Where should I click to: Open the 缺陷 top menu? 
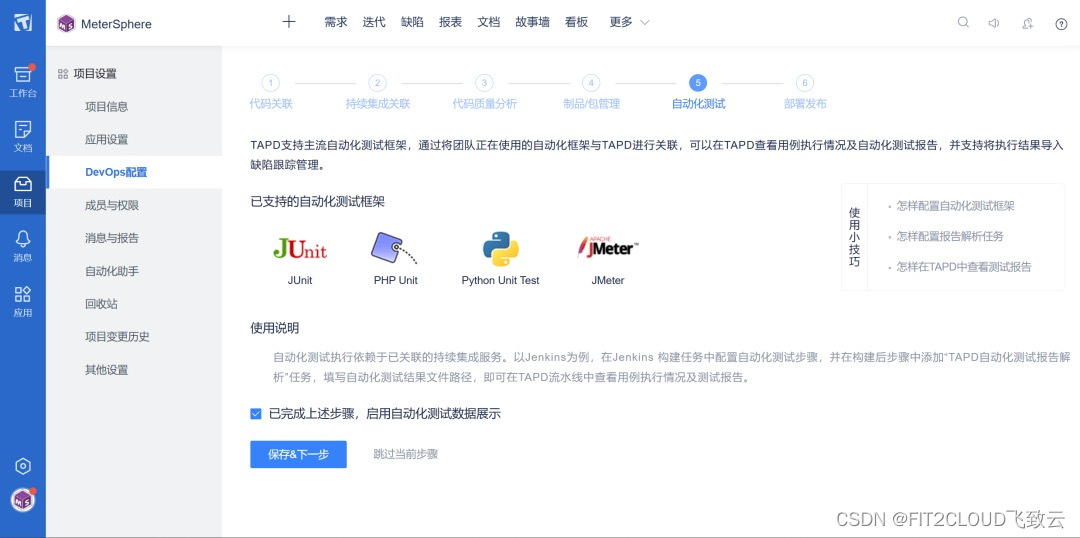click(x=412, y=22)
